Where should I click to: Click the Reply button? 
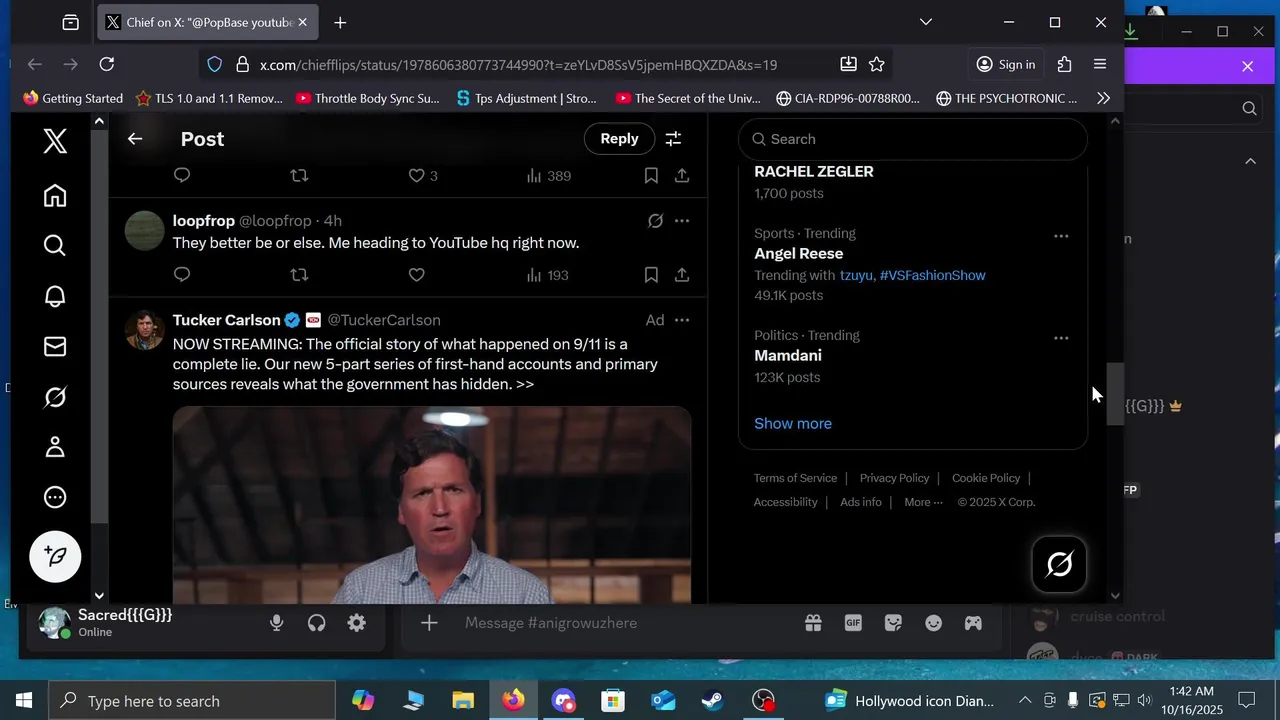[x=619, y=139]
